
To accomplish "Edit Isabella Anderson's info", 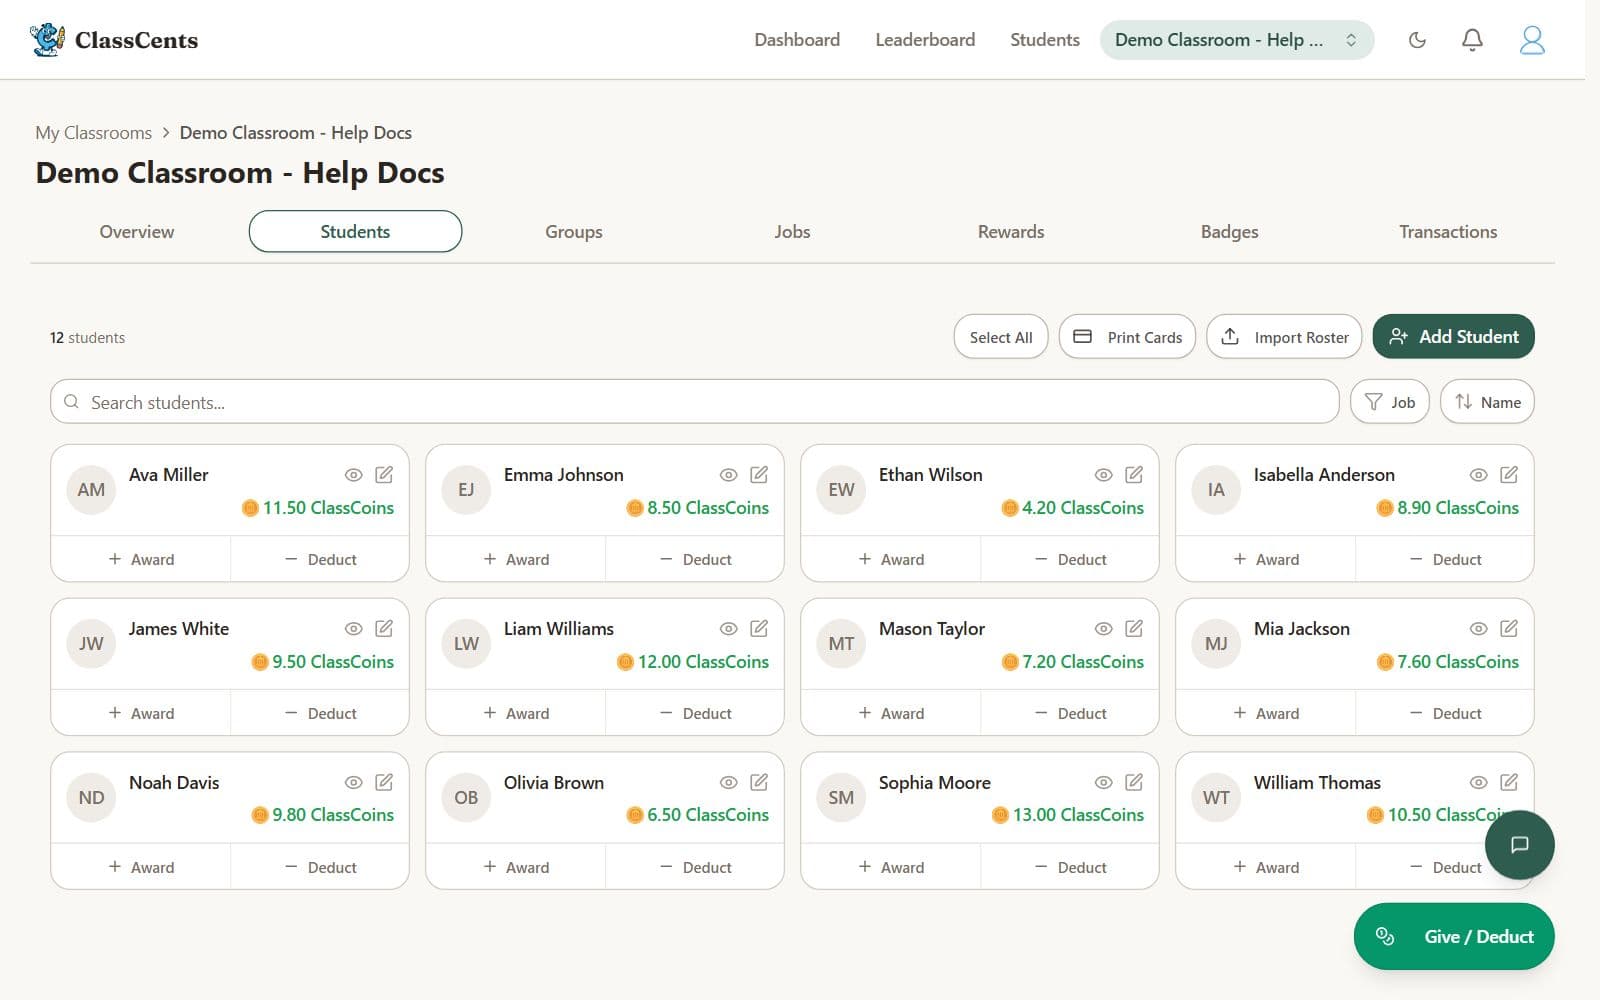I will pos(1509,475).
